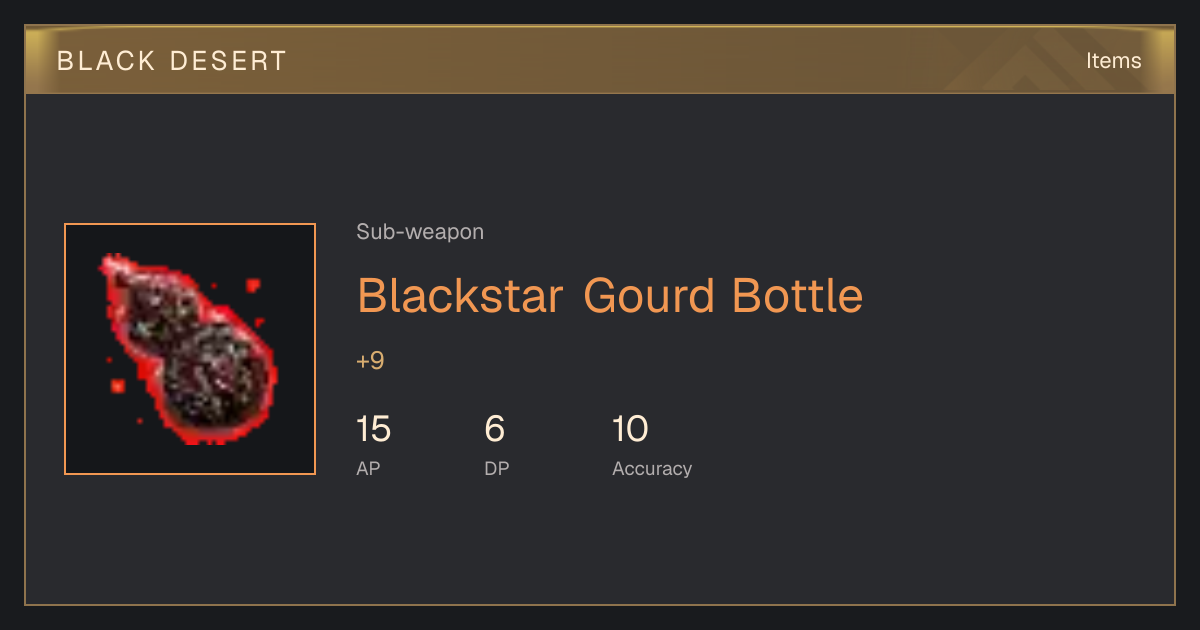Select the DP stat label

click(x=497, y=468)
